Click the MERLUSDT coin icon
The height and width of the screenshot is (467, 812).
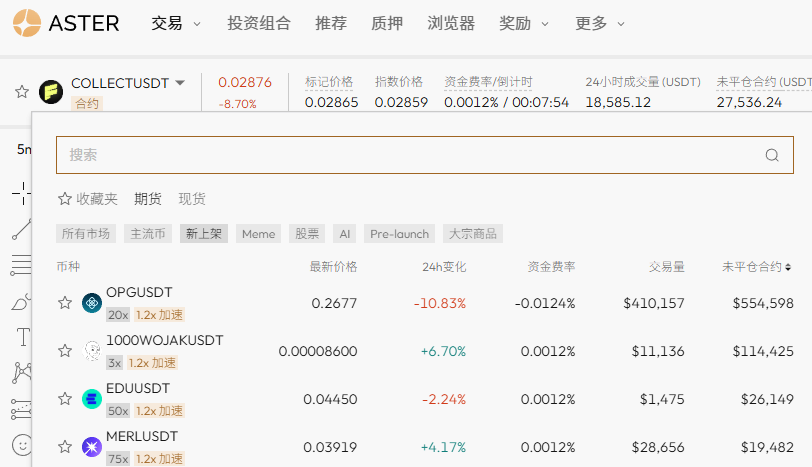[92, 447]
